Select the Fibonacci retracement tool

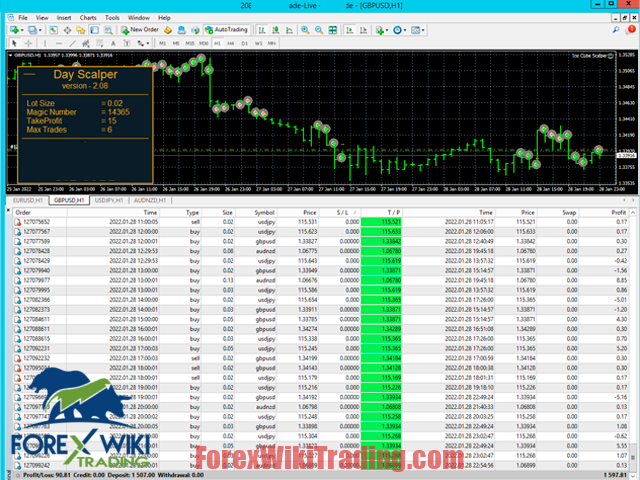pos(99,43)
